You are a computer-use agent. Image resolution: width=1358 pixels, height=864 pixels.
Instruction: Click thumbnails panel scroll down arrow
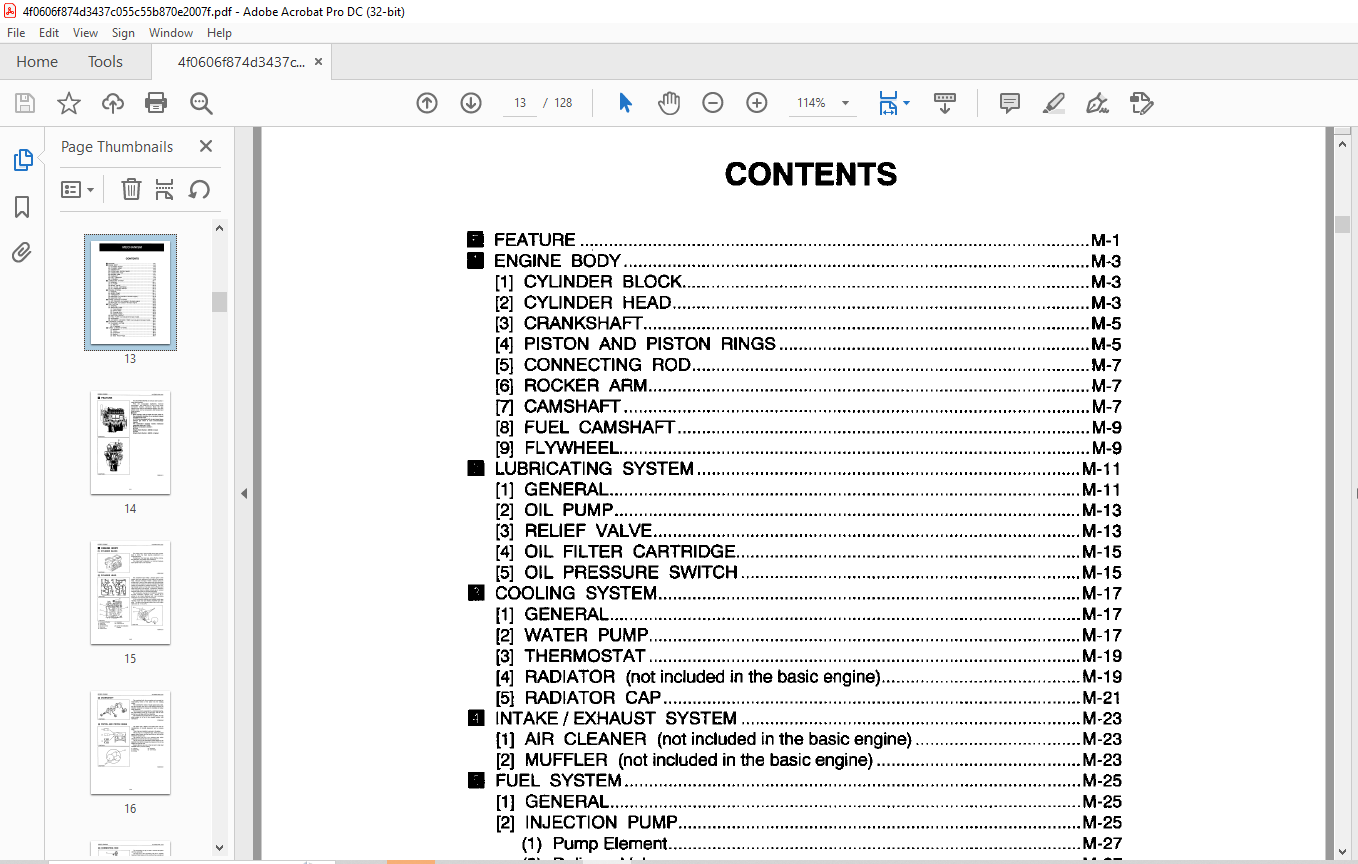pyautogui.click(x=219, y=847)
